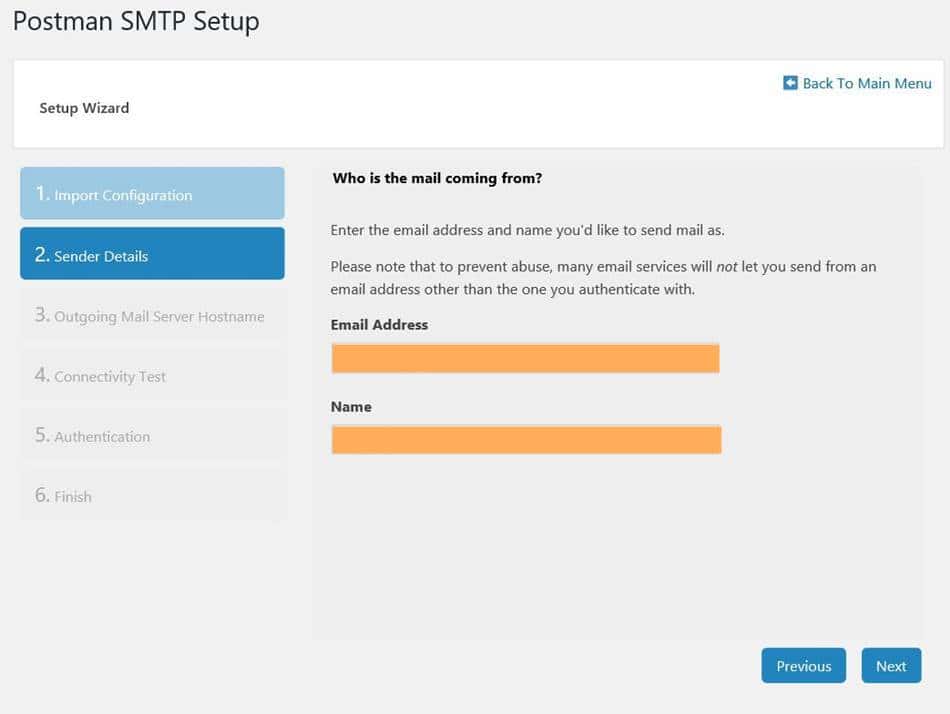Viewport: 950px width, 714px height.
Task: Click the Setup Wizard heading
Action: tap(84, 107)
